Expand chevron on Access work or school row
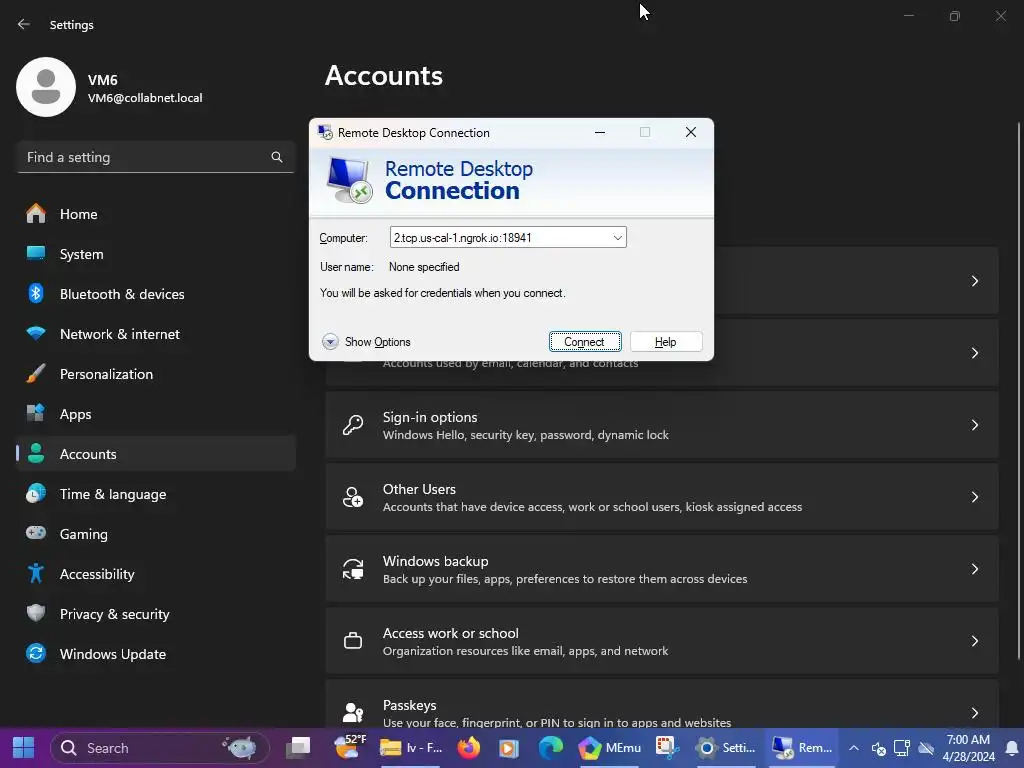 pyautogui.click(x=974, y=641)
